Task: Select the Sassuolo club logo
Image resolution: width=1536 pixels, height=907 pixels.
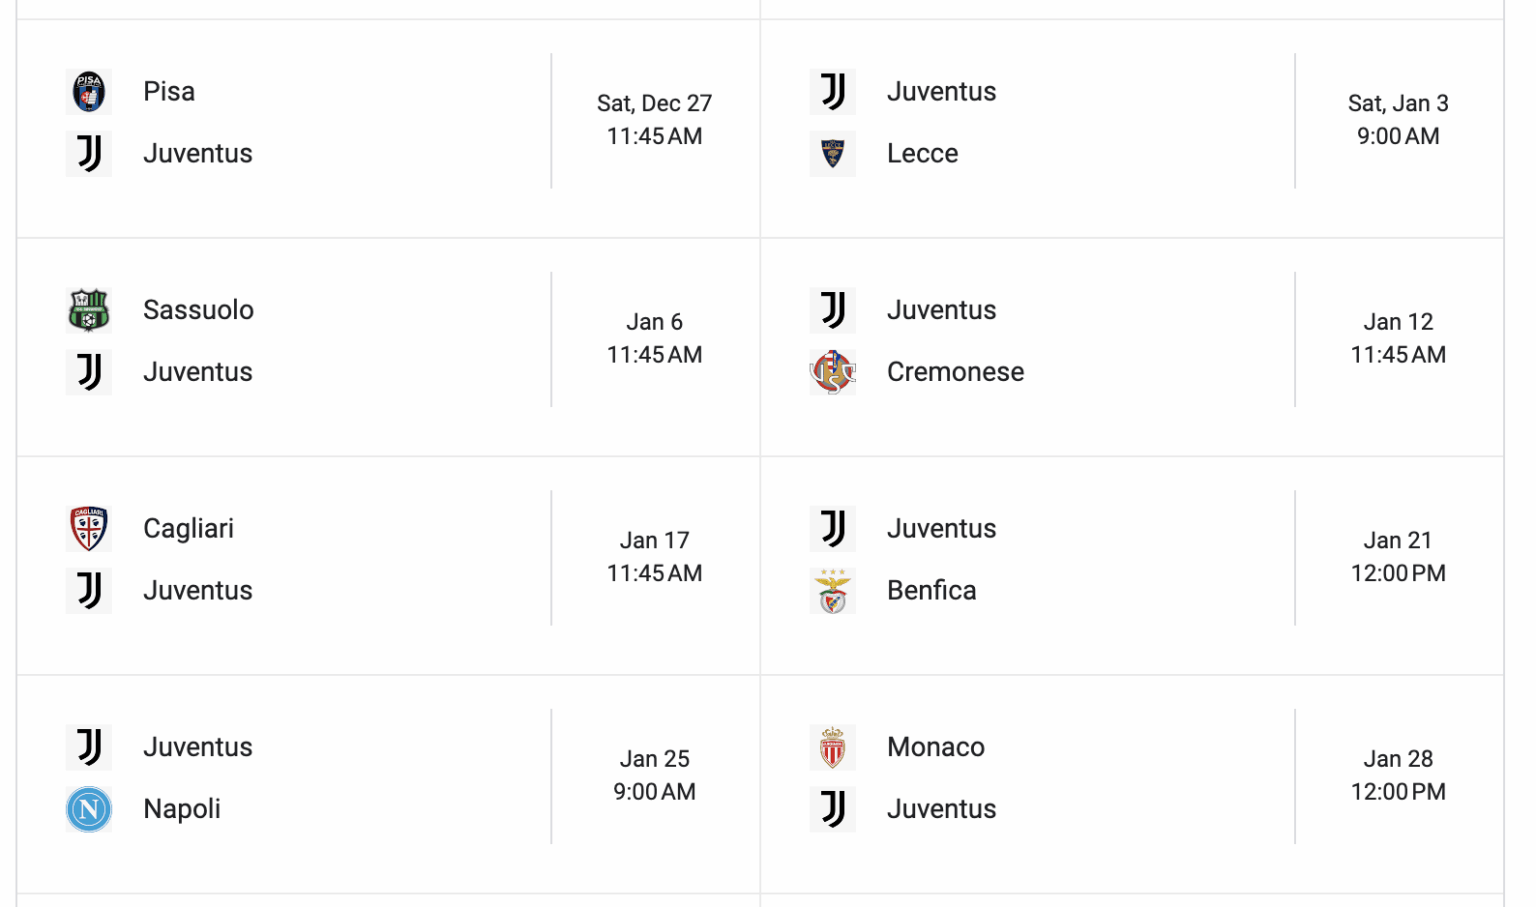Action: 89,310
